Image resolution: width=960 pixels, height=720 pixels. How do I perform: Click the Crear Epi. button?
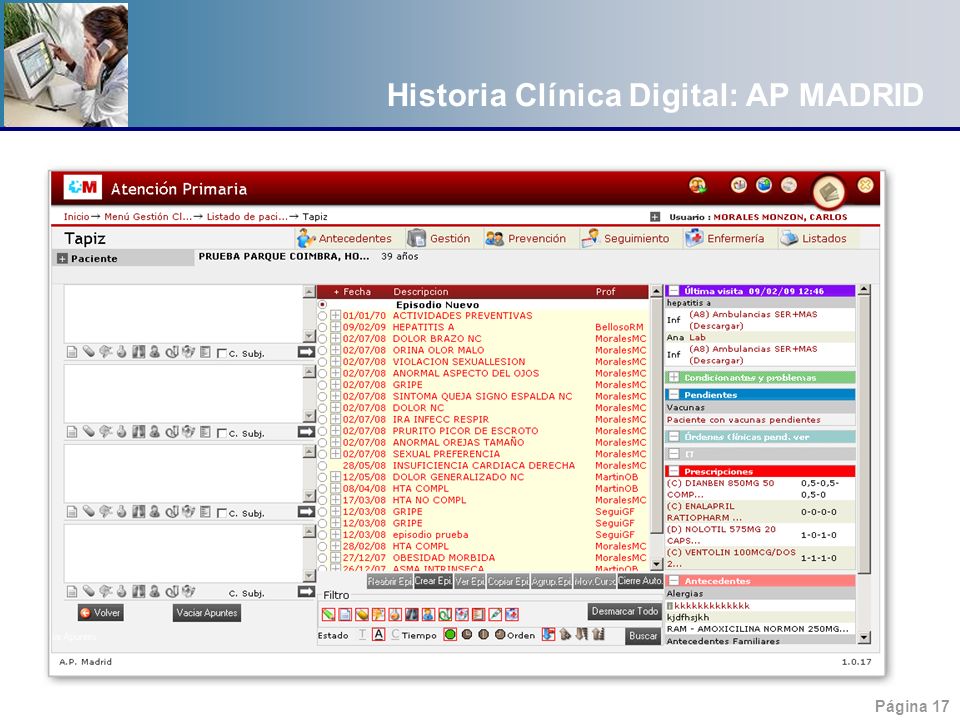[x=433, y=581]
